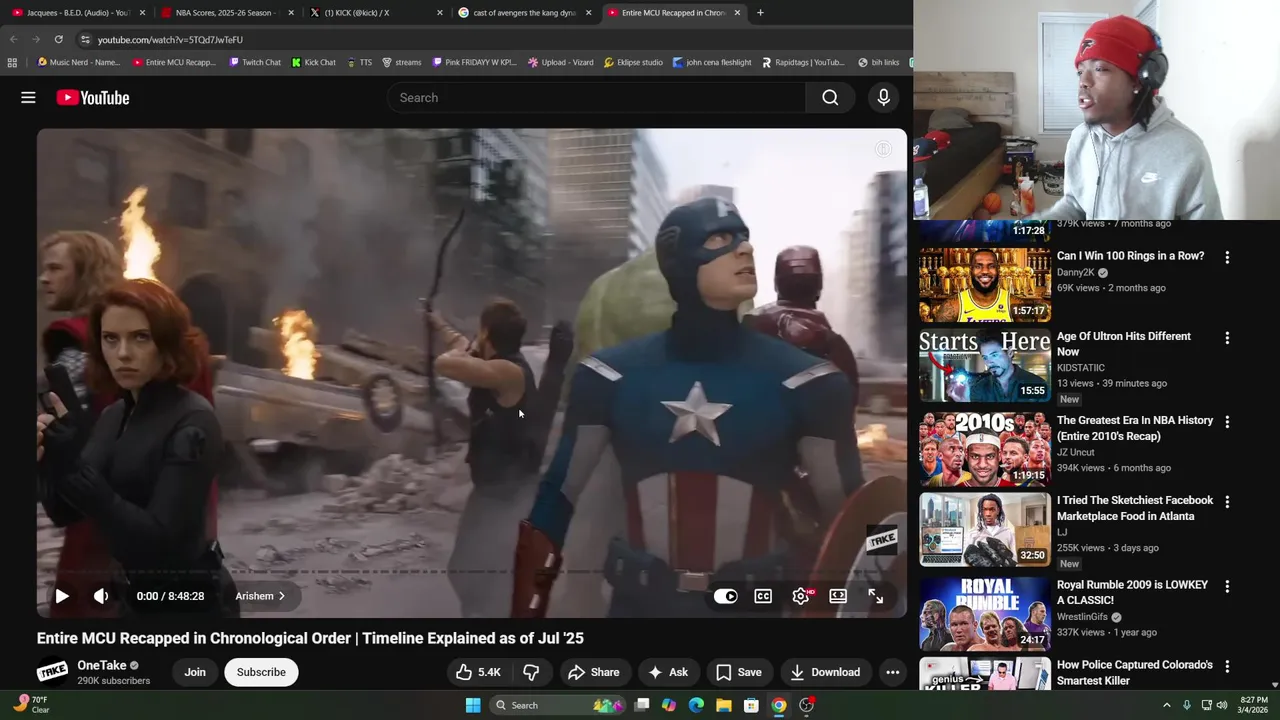Open Greatest Era In NBA History title
This screenshot has height=720, width=1280.
pyautogui.click(x=1135, y=428)
